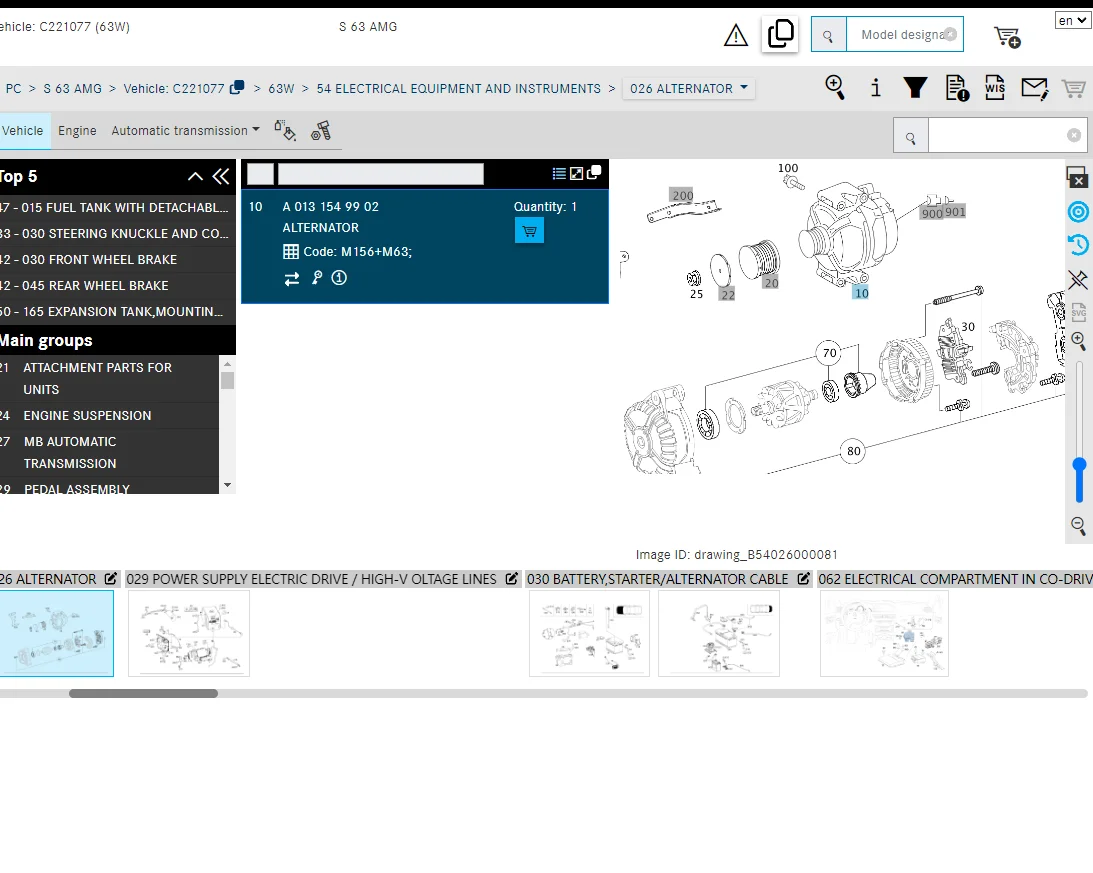Click the warning triangle icon
1093x873 pixels.
tap(735, 35)
